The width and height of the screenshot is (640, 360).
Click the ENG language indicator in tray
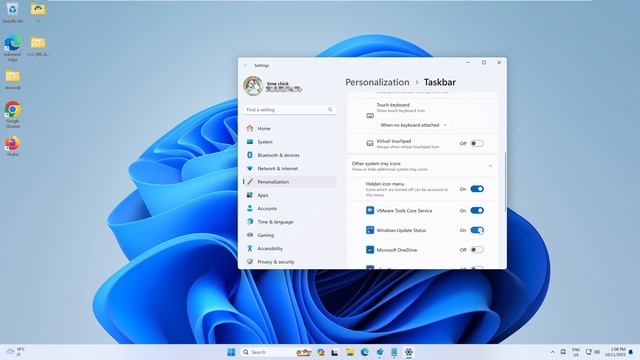click(576, 352)
